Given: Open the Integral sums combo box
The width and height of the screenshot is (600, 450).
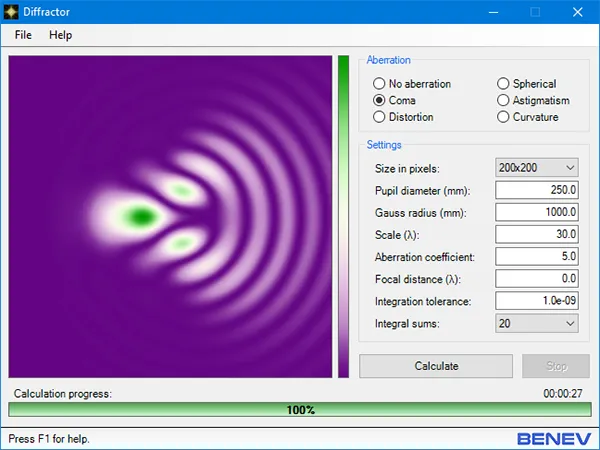Looking at the screenshot, I should 537,323.
